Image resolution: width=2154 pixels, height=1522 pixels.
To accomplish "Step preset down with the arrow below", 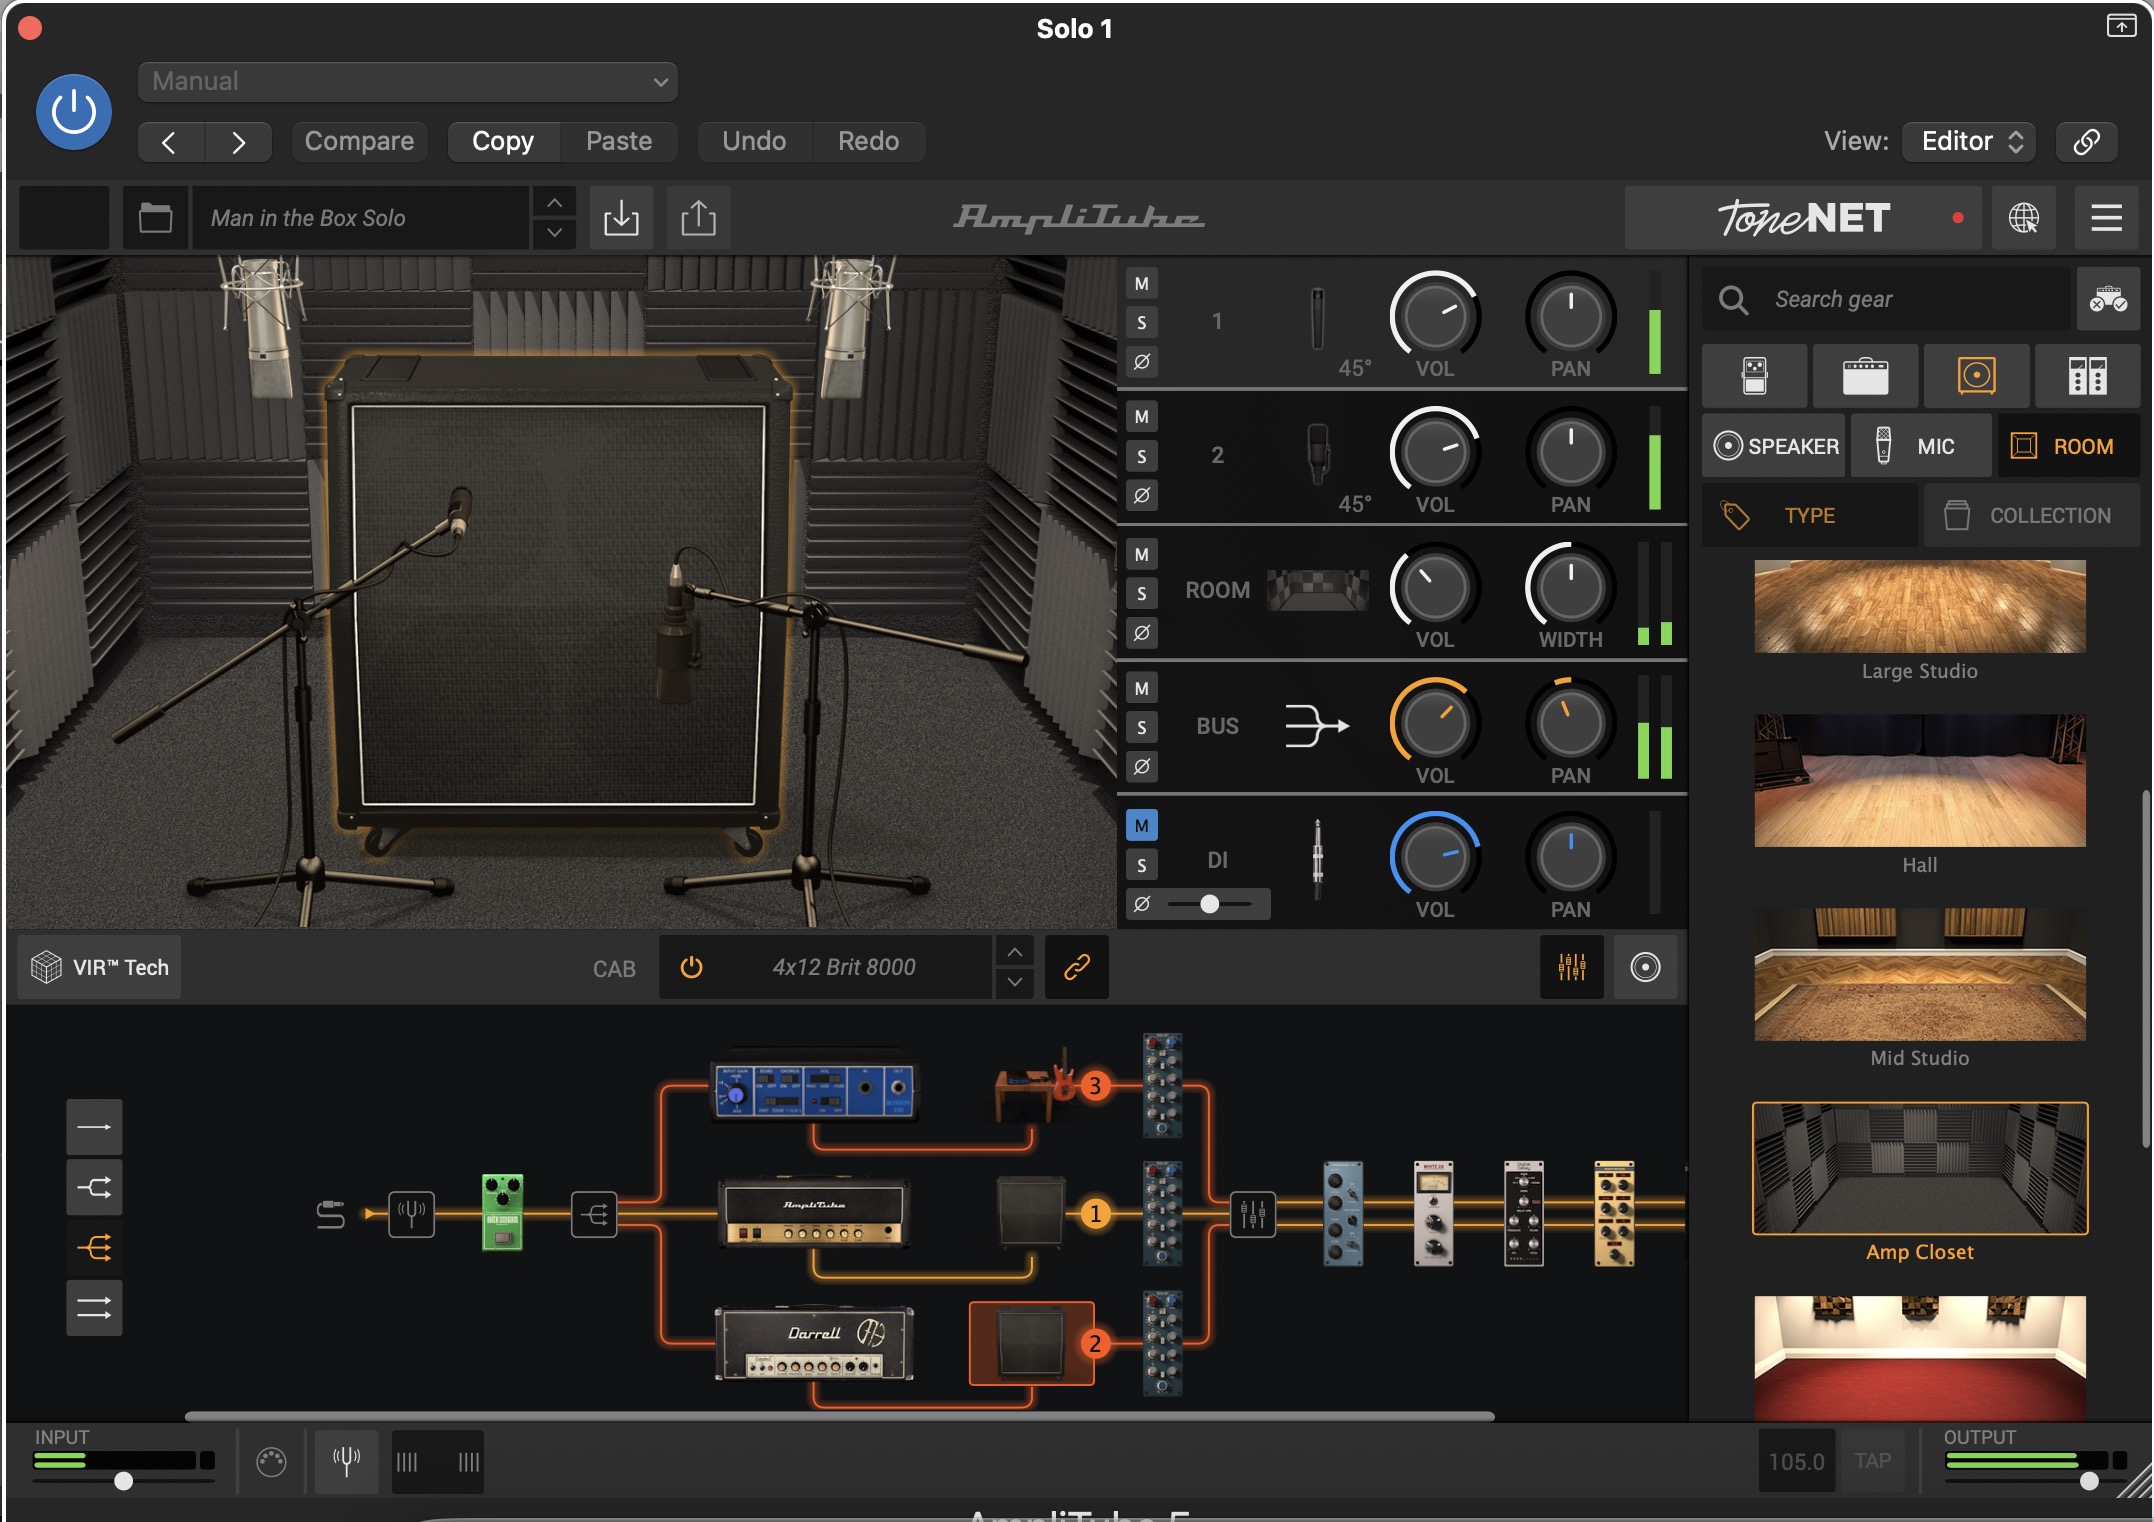I will pyautogui.click(x=554, y=233).
